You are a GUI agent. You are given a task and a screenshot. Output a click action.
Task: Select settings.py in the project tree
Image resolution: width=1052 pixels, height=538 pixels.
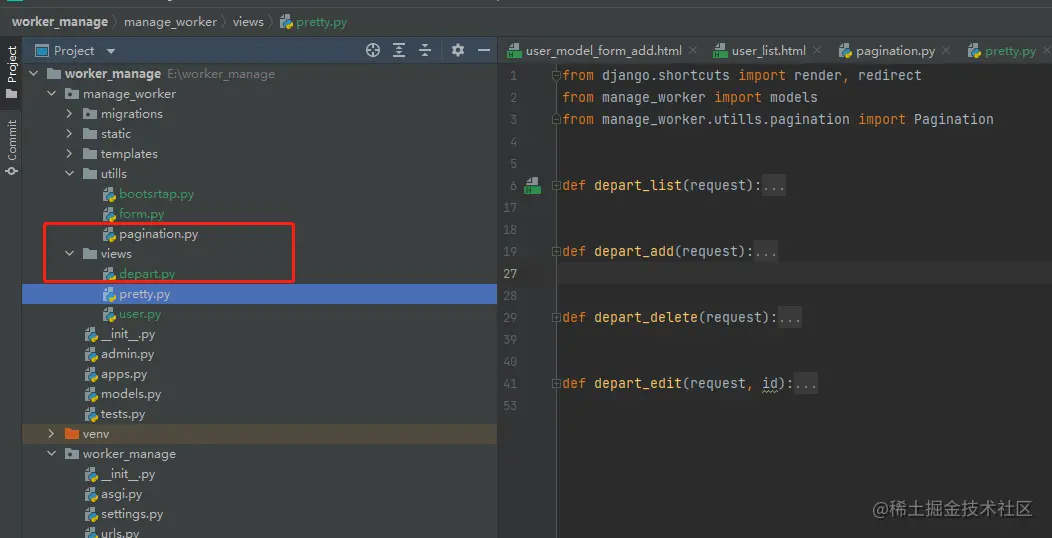tap(132, 515)
